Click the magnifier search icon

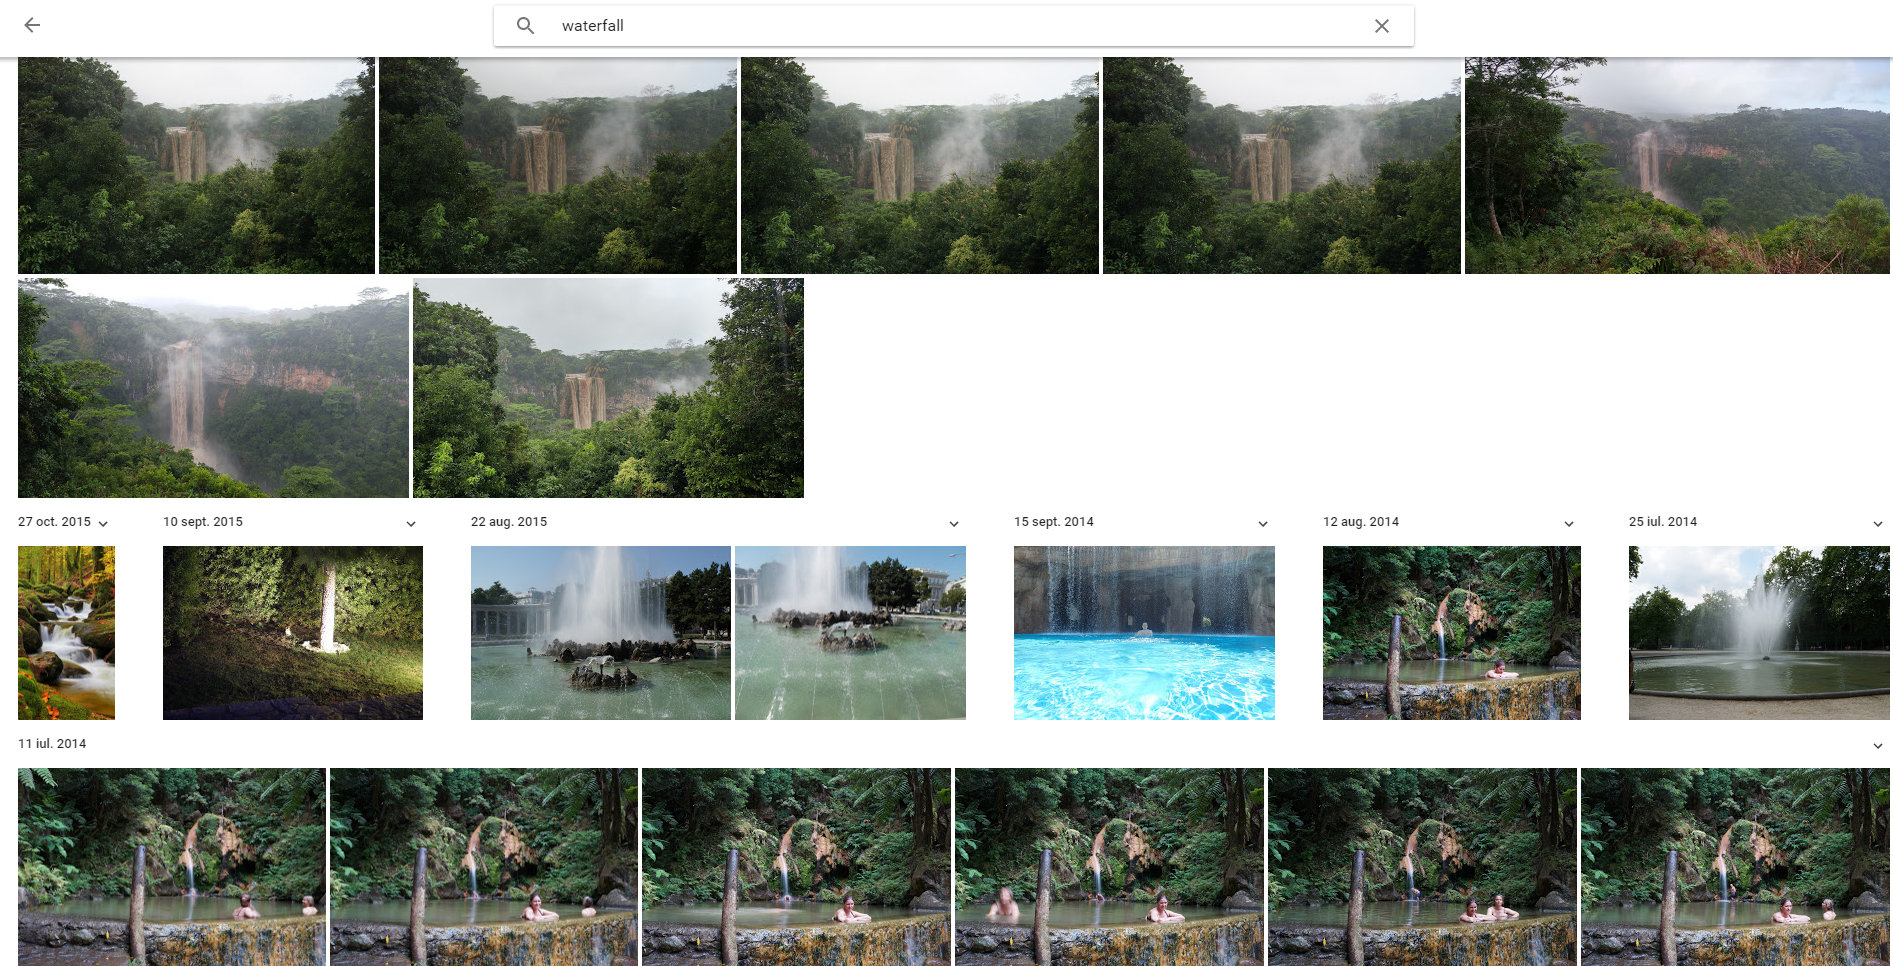[525, 26]
